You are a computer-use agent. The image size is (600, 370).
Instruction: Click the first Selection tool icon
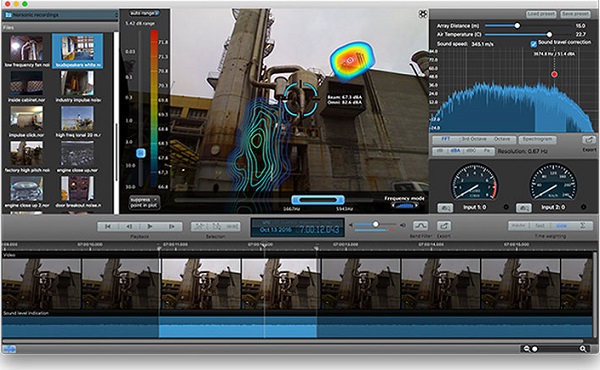tap(199, 227)
